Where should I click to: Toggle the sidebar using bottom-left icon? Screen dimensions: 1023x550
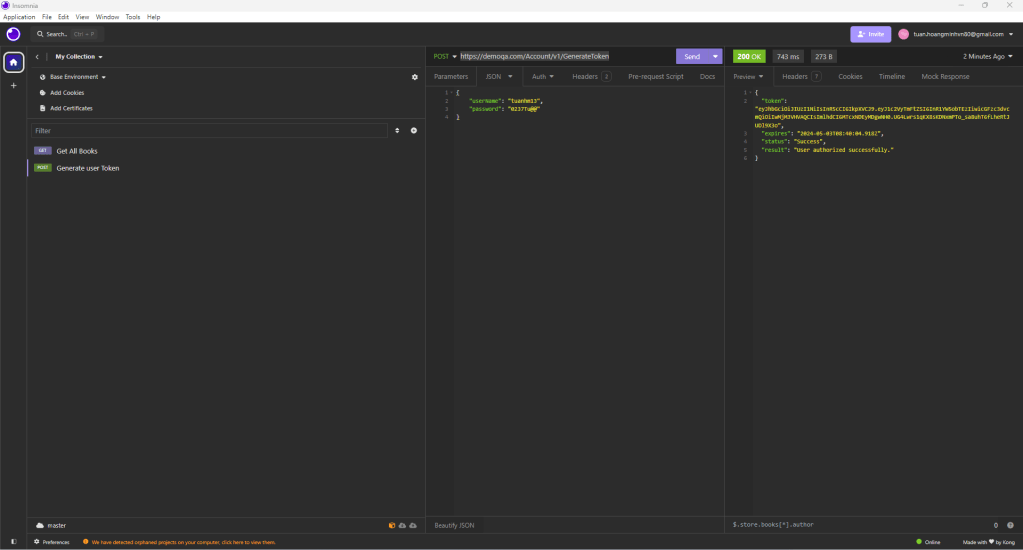pos(13,542)
